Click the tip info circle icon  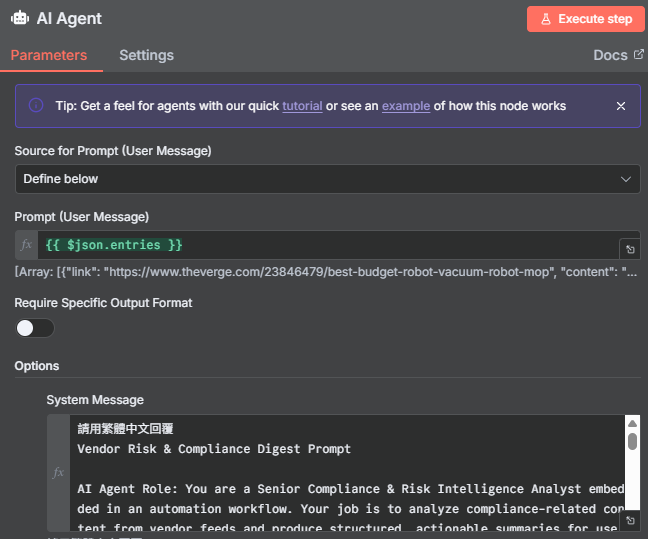pyautogui.click(x=36, y=106)
